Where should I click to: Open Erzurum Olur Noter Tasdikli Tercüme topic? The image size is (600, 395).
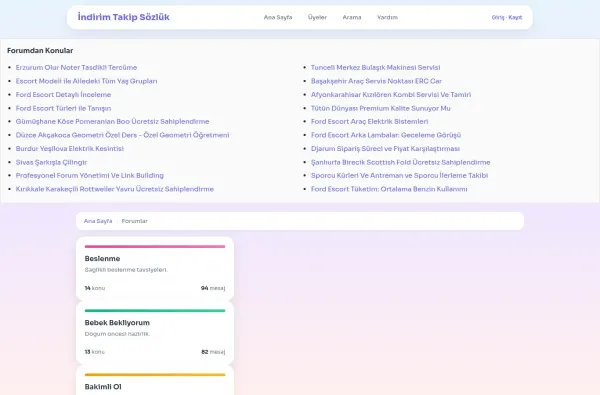click(x=76, y=67)
